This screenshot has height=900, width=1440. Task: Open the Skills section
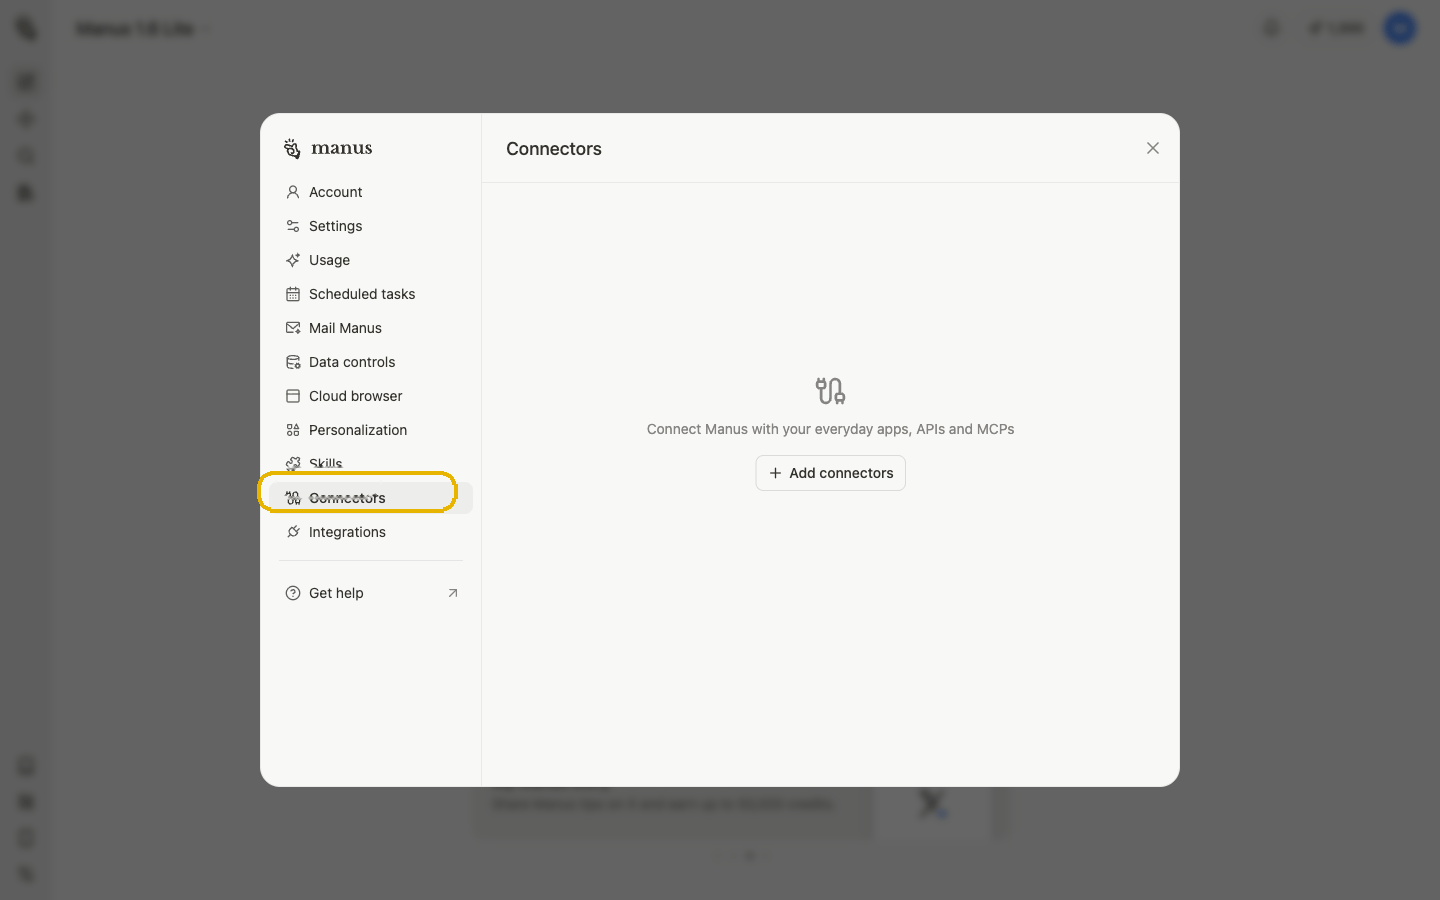[x=326, y=463]
